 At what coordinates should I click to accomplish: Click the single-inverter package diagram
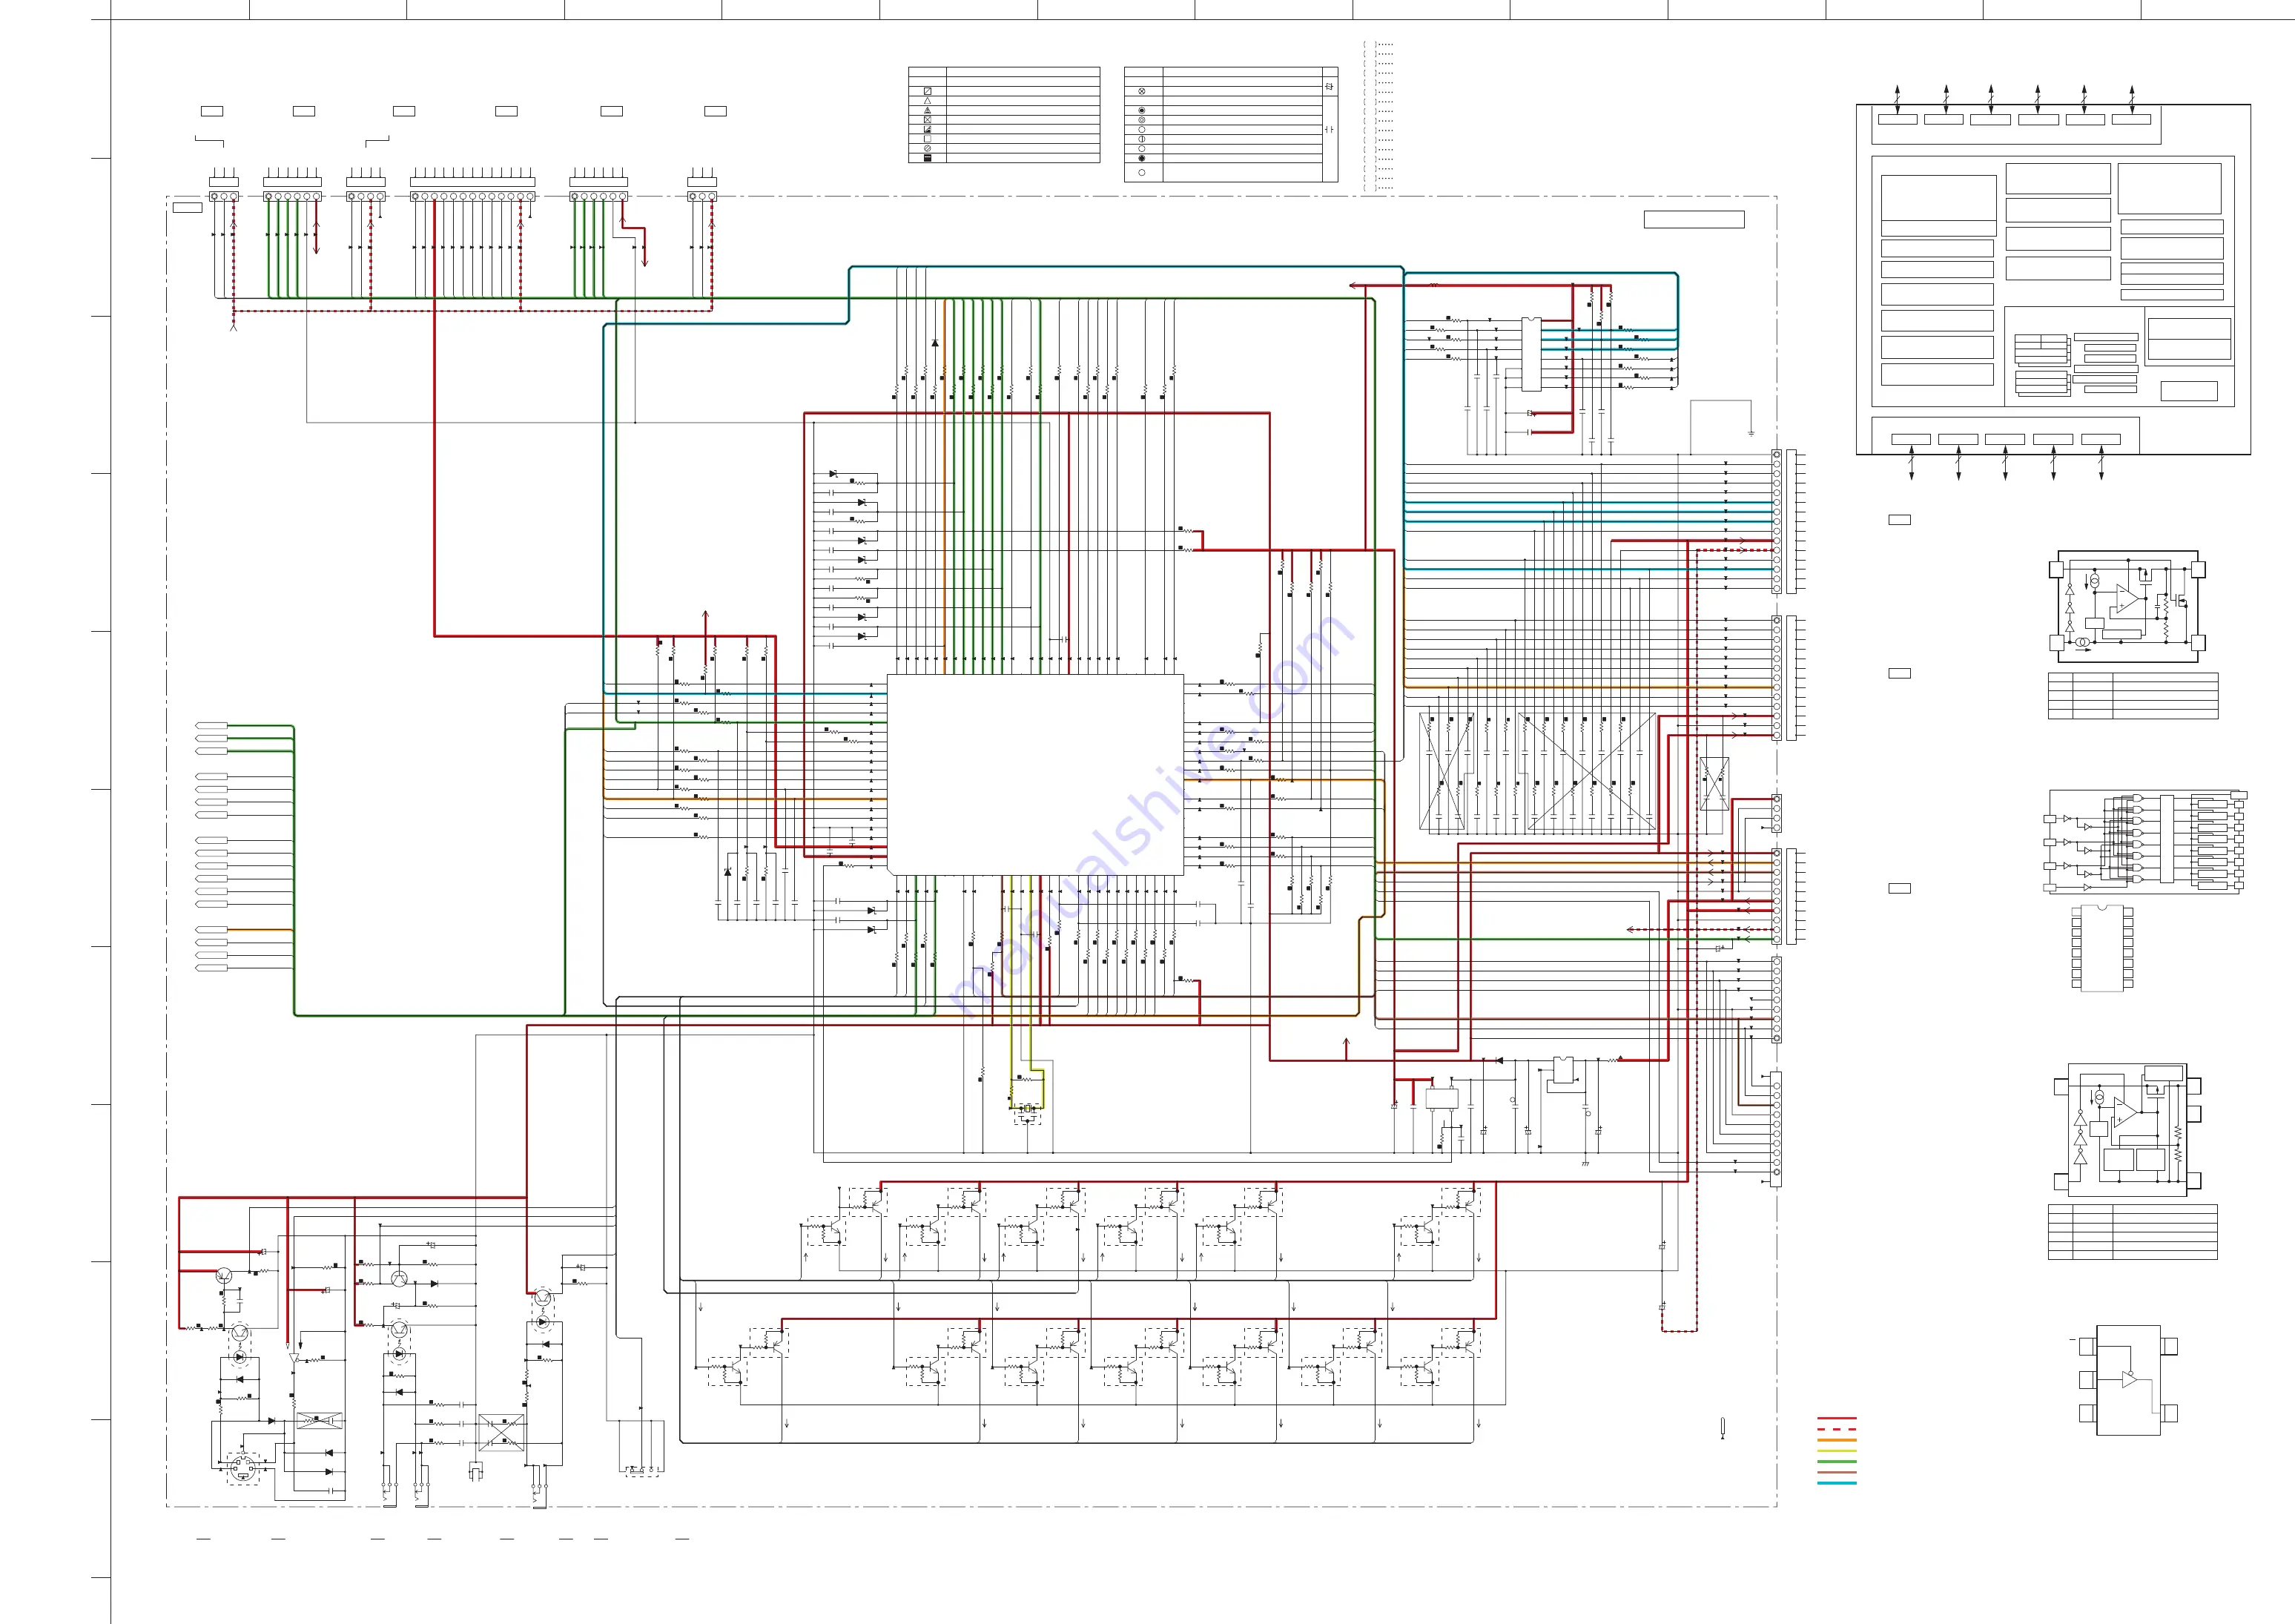(2128, 1380)
